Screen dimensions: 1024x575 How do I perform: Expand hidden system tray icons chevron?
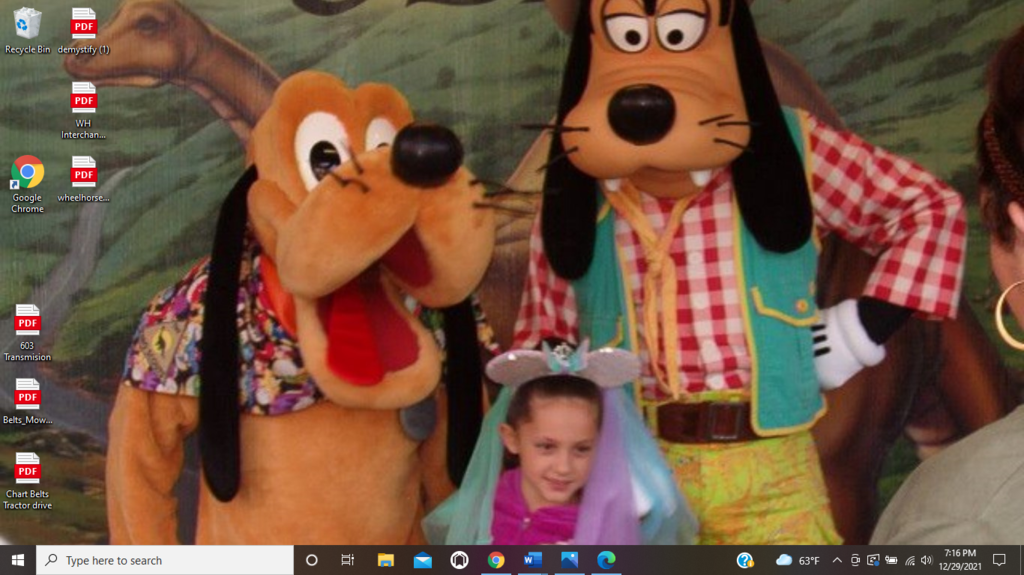coord(837,560)
